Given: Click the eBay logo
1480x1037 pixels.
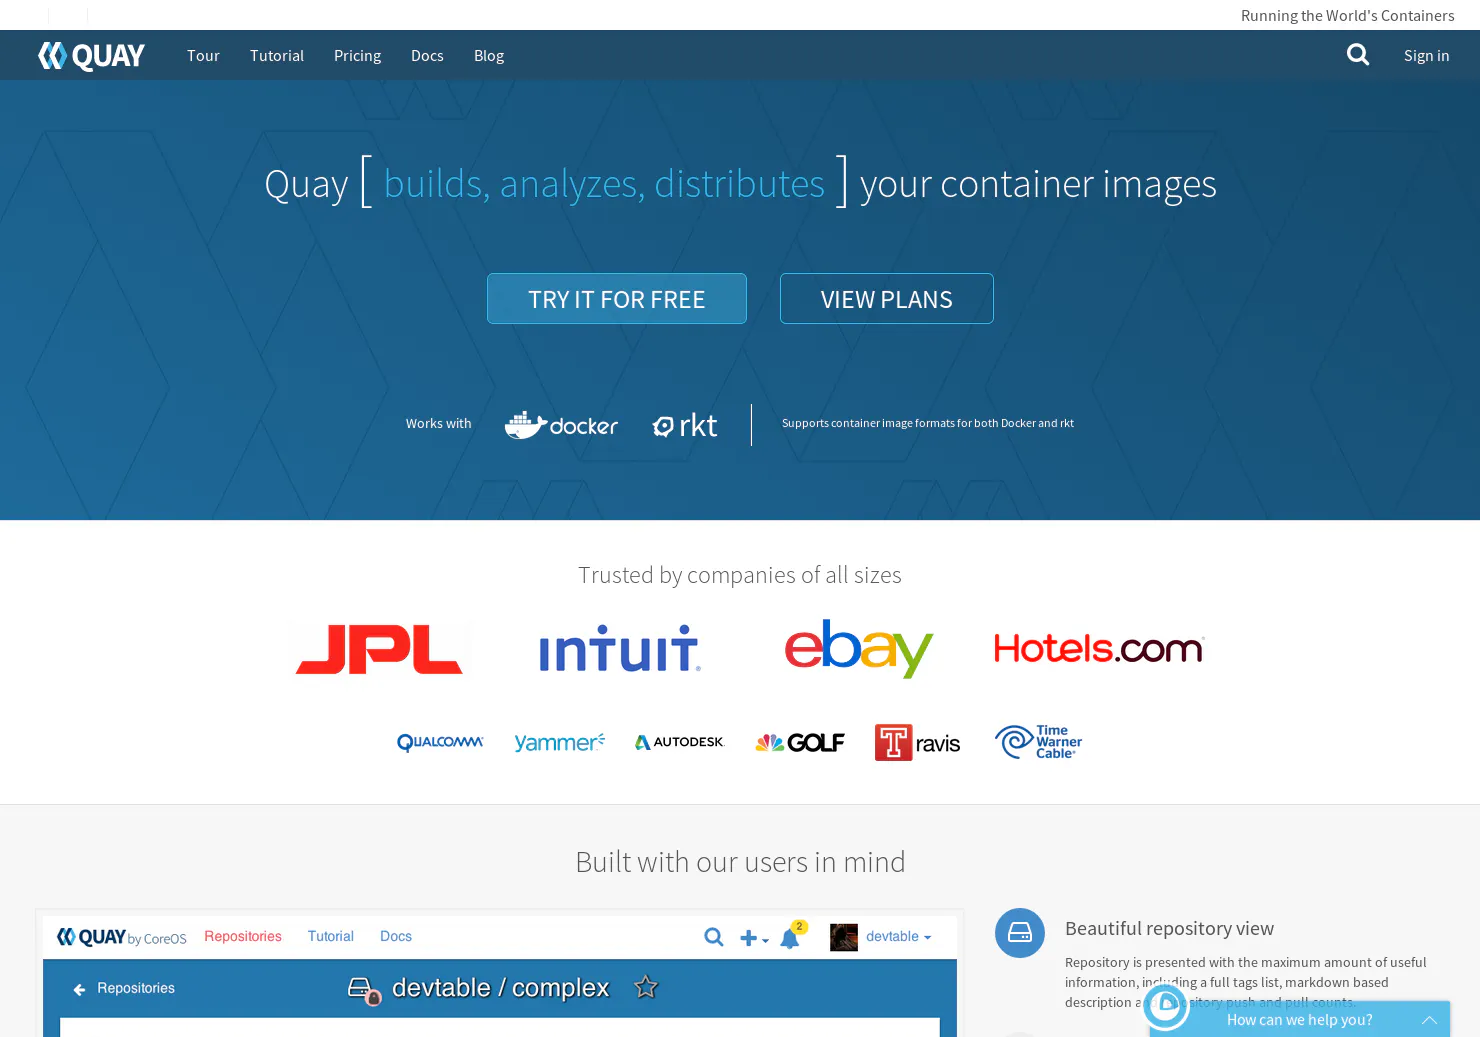Looking at the screenshot, I should coord(859,648).
